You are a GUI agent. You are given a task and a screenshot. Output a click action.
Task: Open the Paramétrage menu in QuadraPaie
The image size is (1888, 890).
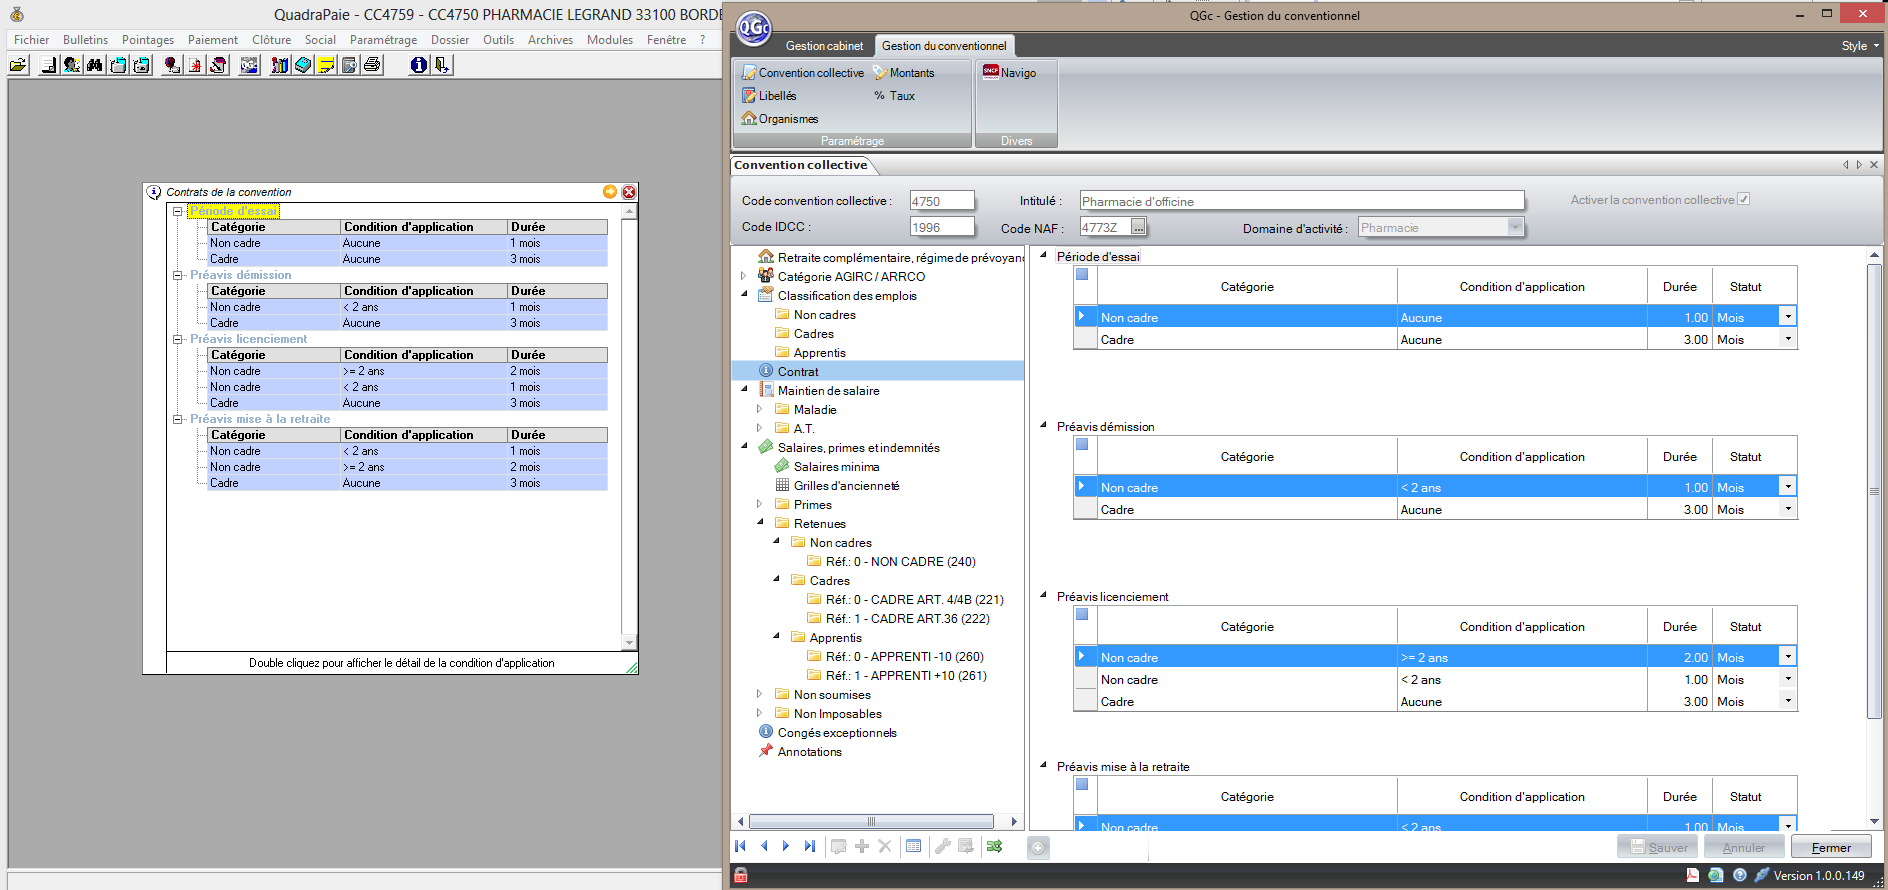383,40
